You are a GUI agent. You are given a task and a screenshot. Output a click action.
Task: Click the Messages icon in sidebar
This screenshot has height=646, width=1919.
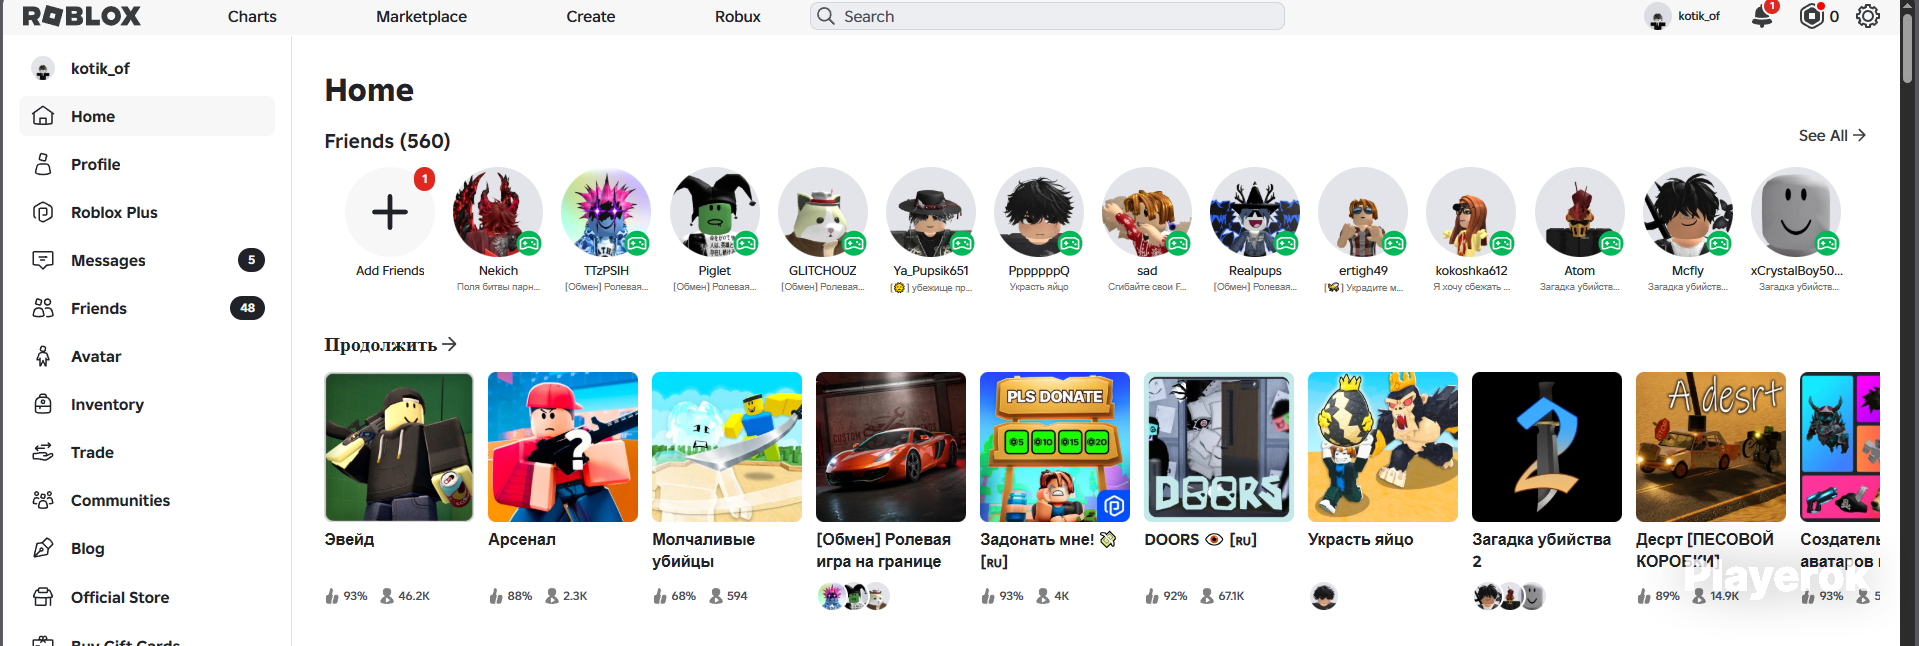tap(43, 260)
